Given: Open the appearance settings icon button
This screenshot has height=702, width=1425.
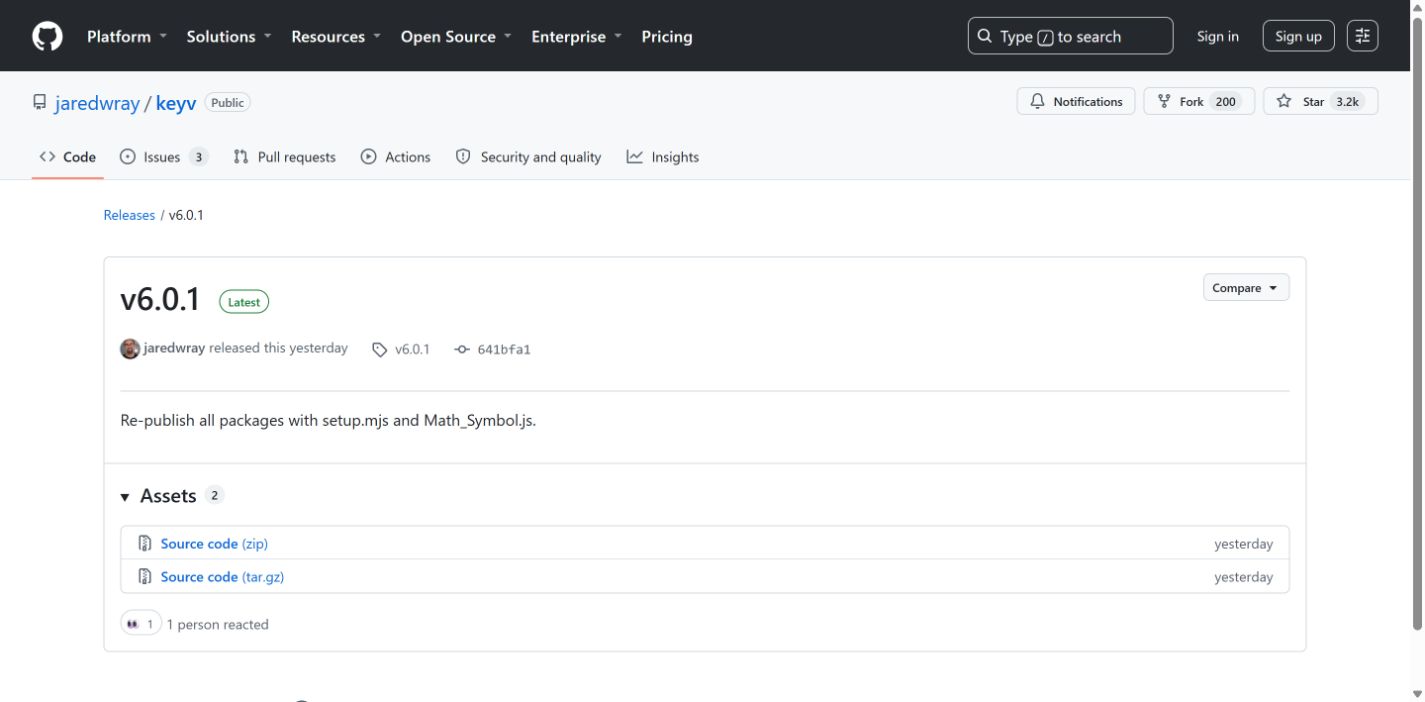Looking at the screenshot, I should tap(1362, 36).
